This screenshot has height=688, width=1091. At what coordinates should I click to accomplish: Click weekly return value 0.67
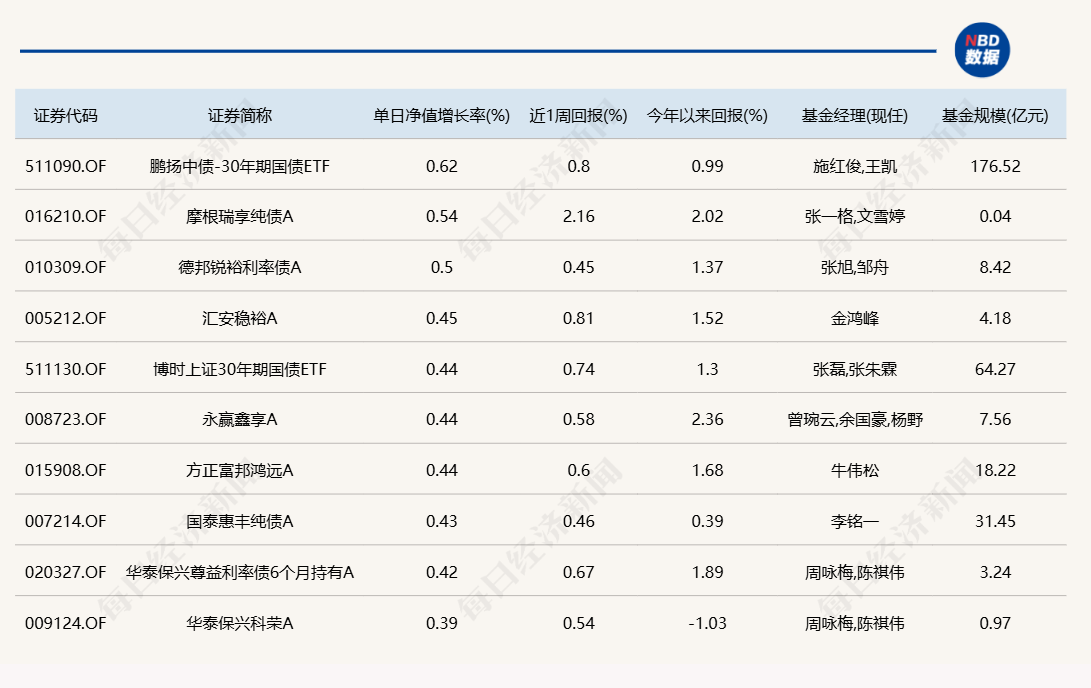[x=578, y=572]
